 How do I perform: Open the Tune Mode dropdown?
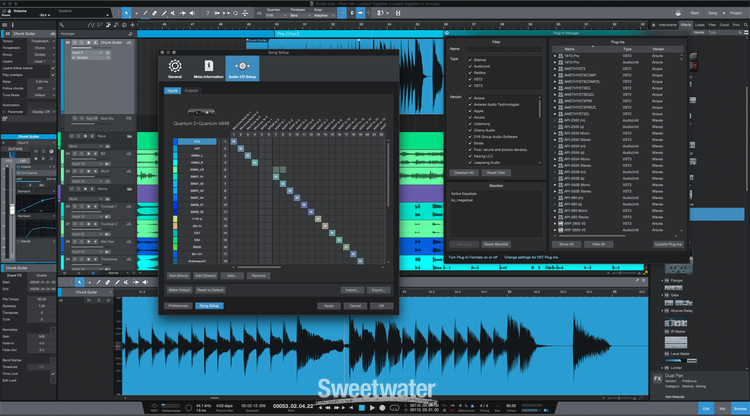(40, 94)
